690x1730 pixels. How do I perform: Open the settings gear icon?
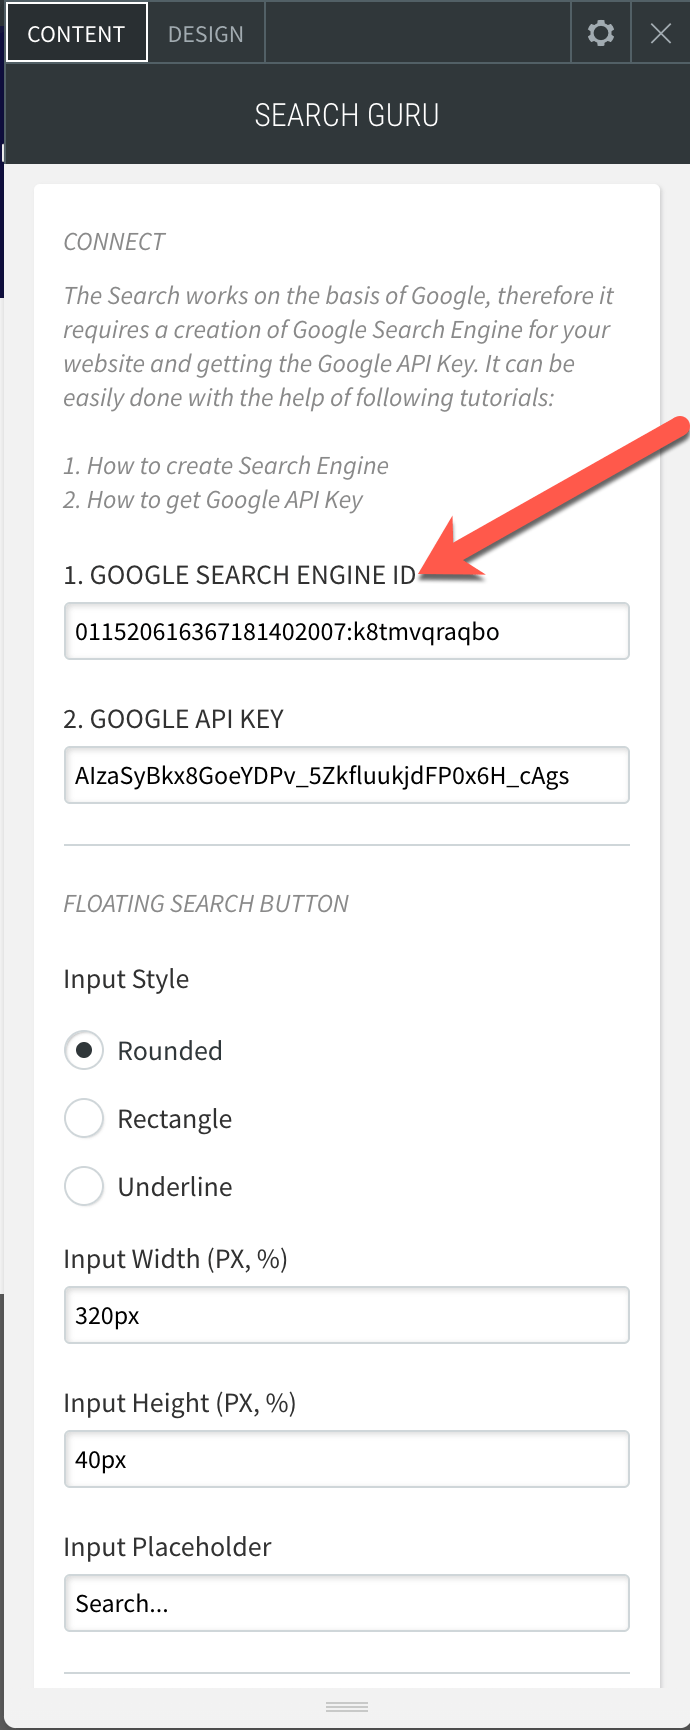[600, 33]
